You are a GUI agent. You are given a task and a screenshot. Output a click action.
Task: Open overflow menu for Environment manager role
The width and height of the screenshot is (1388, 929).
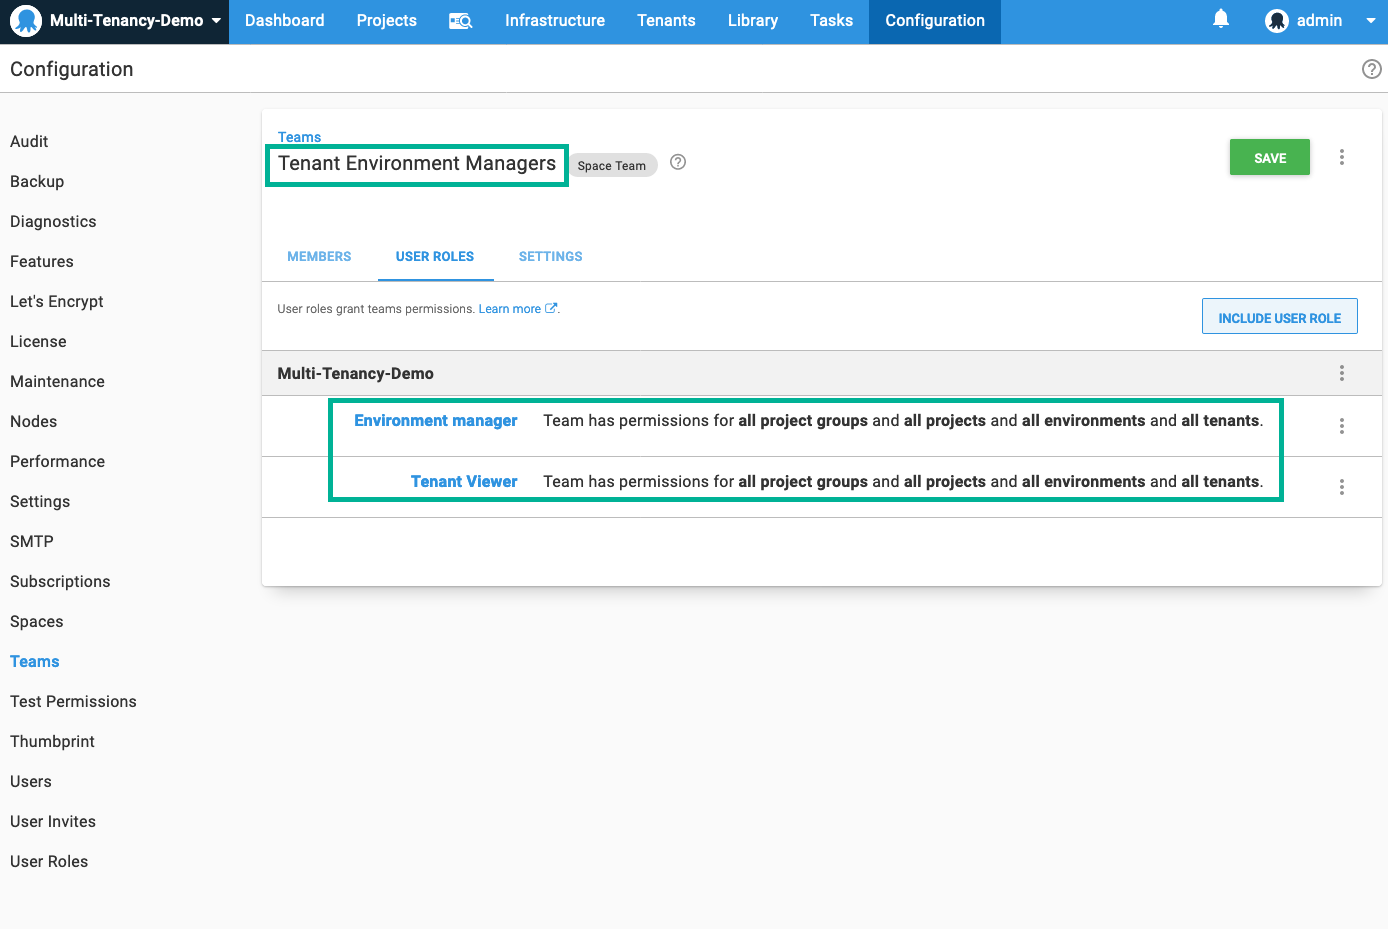(1341, 426)
